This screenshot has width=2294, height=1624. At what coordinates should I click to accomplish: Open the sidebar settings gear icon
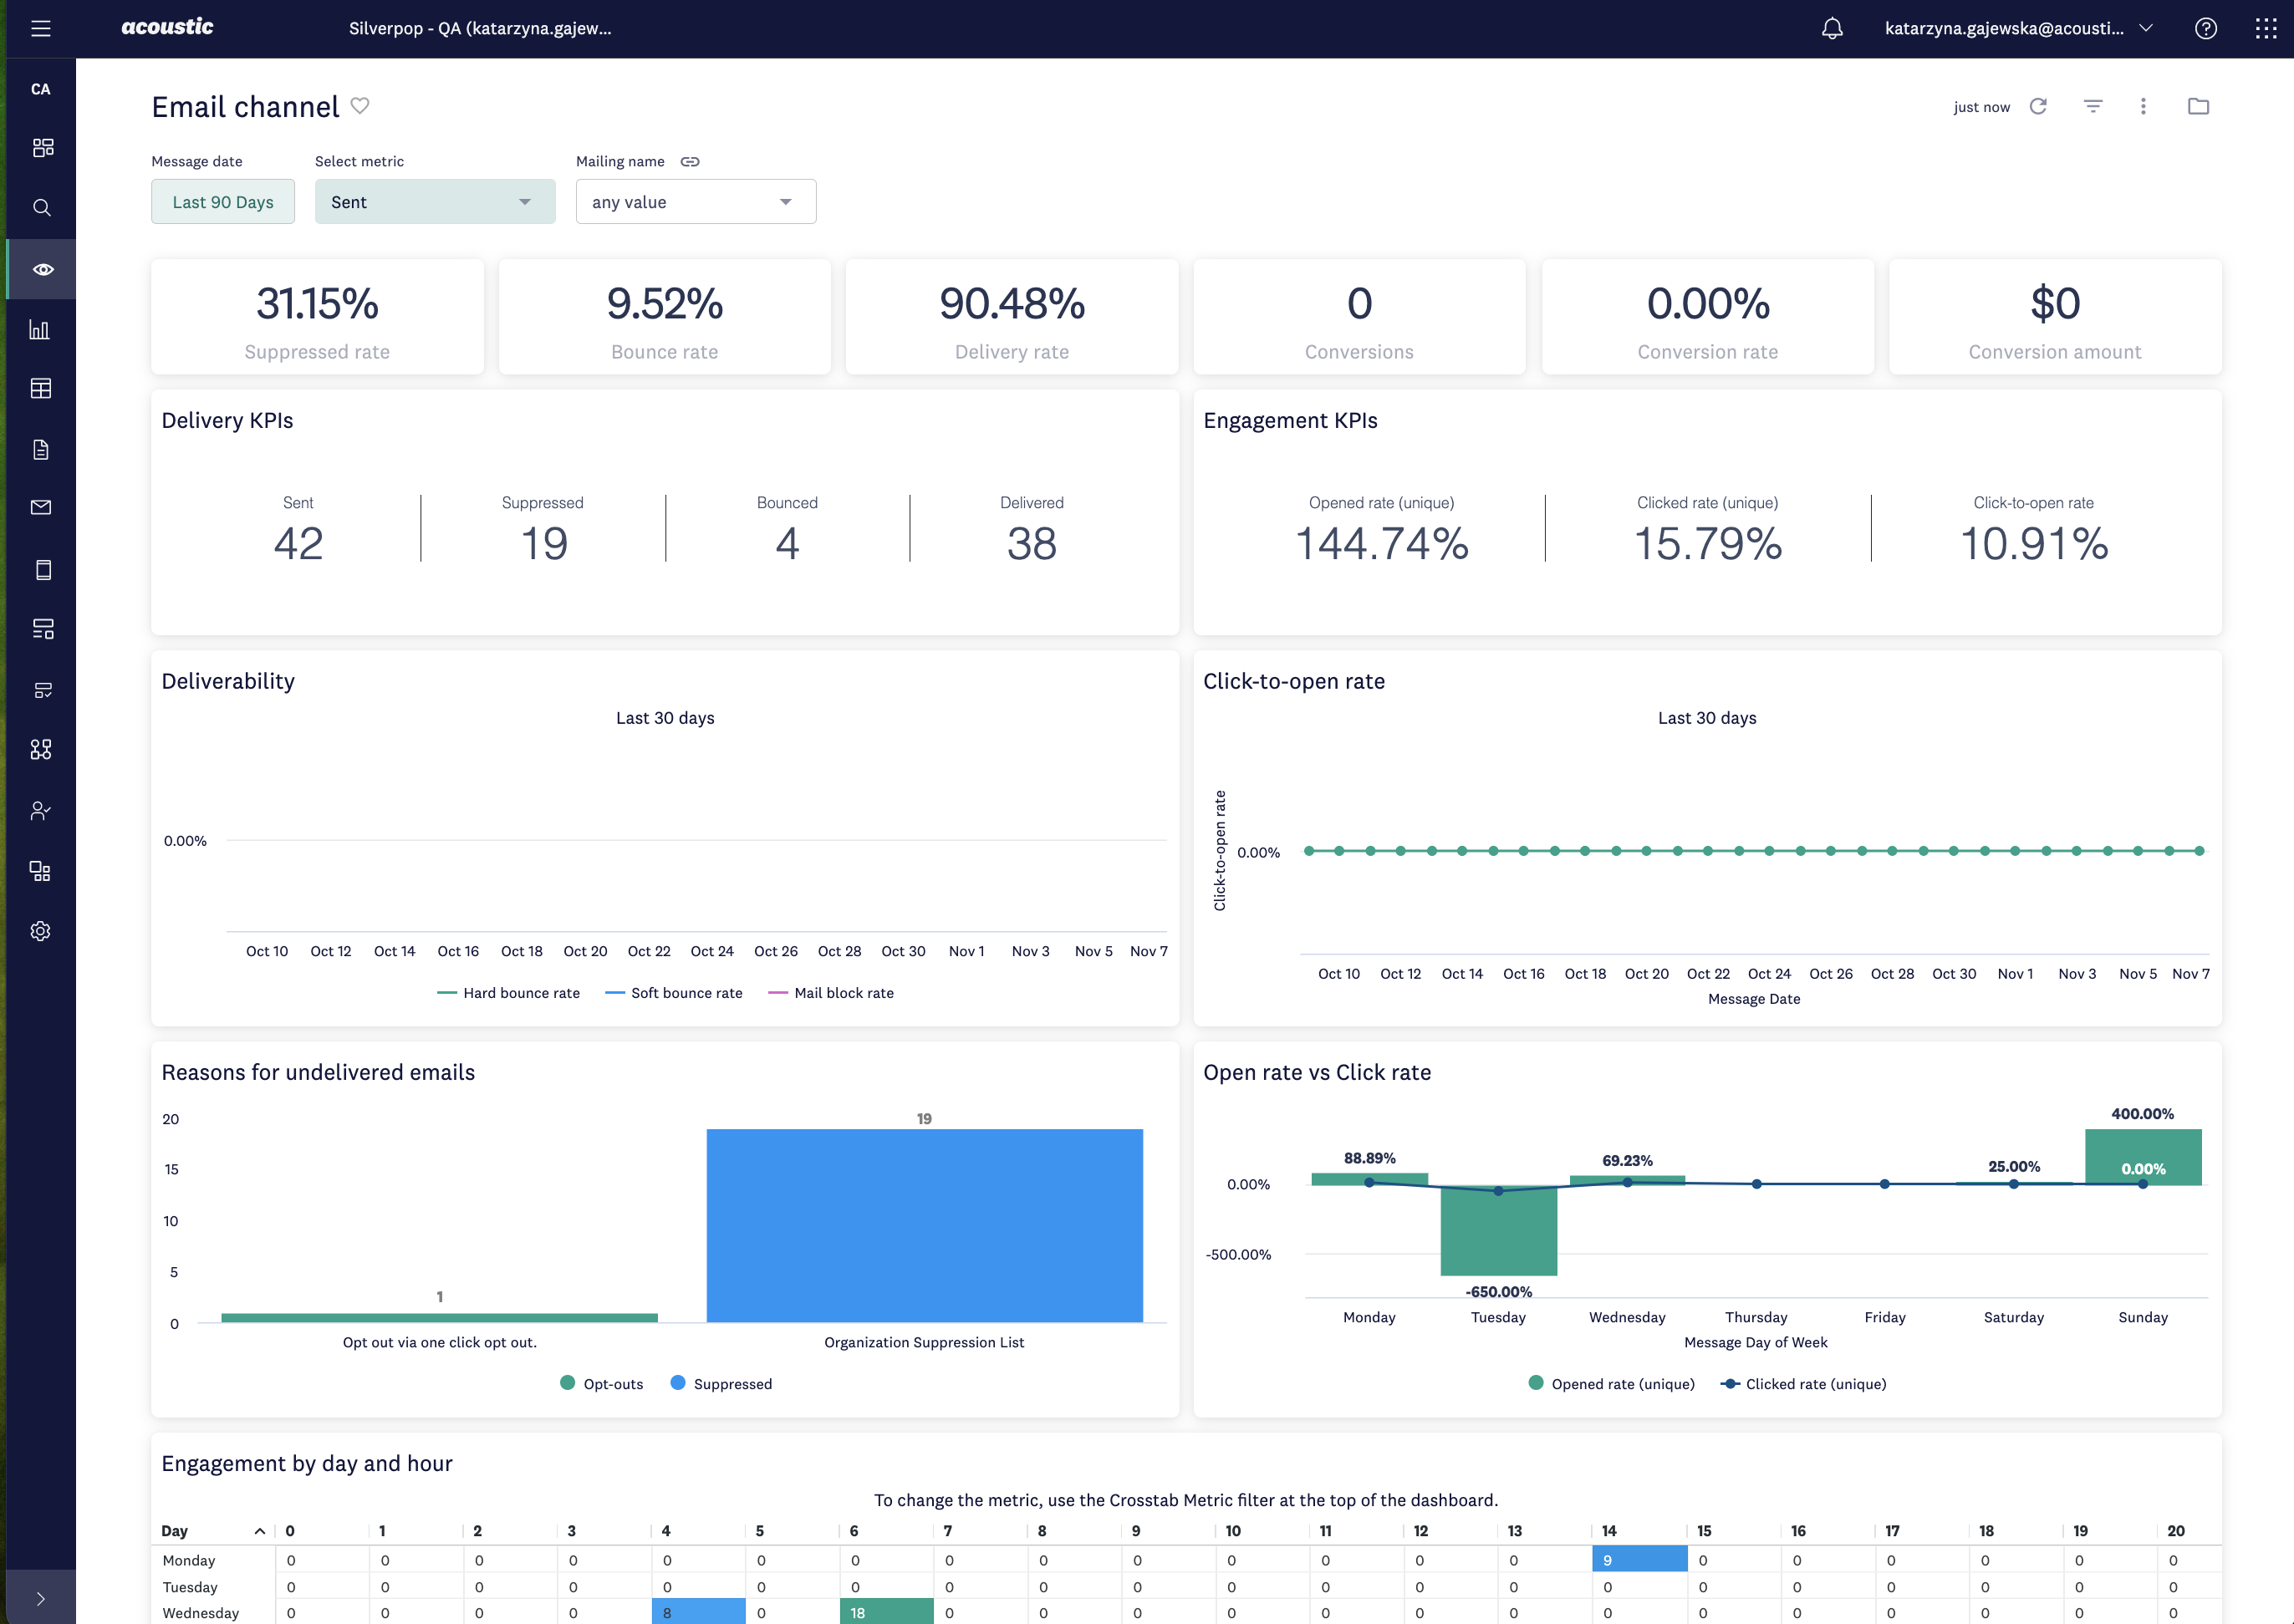[41, 931]
